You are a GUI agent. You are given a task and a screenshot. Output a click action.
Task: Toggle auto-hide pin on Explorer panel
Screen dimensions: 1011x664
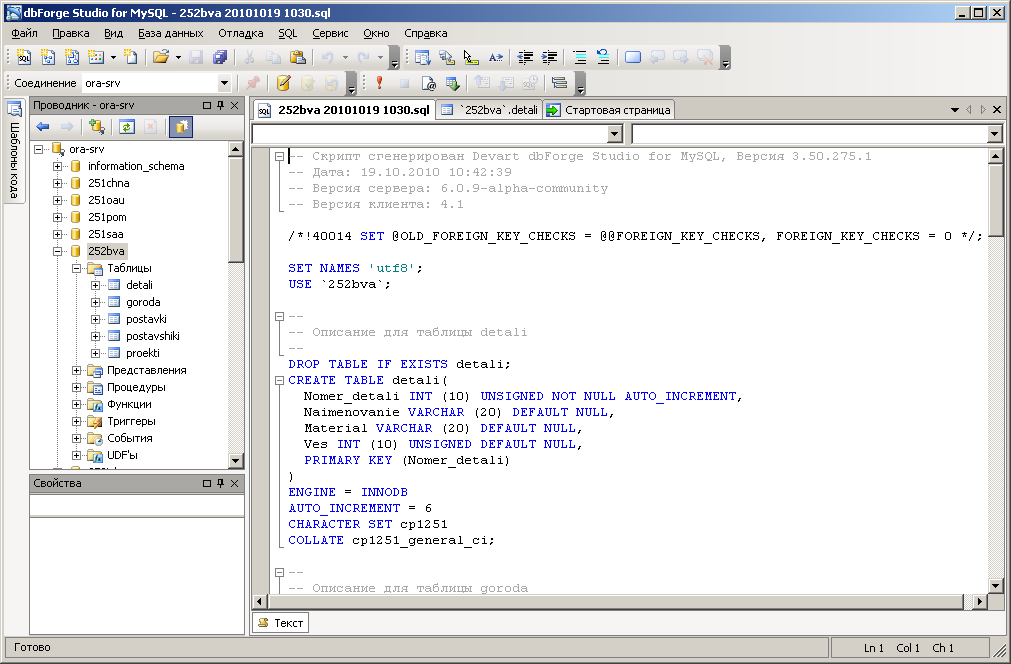(x=220, y=105)
